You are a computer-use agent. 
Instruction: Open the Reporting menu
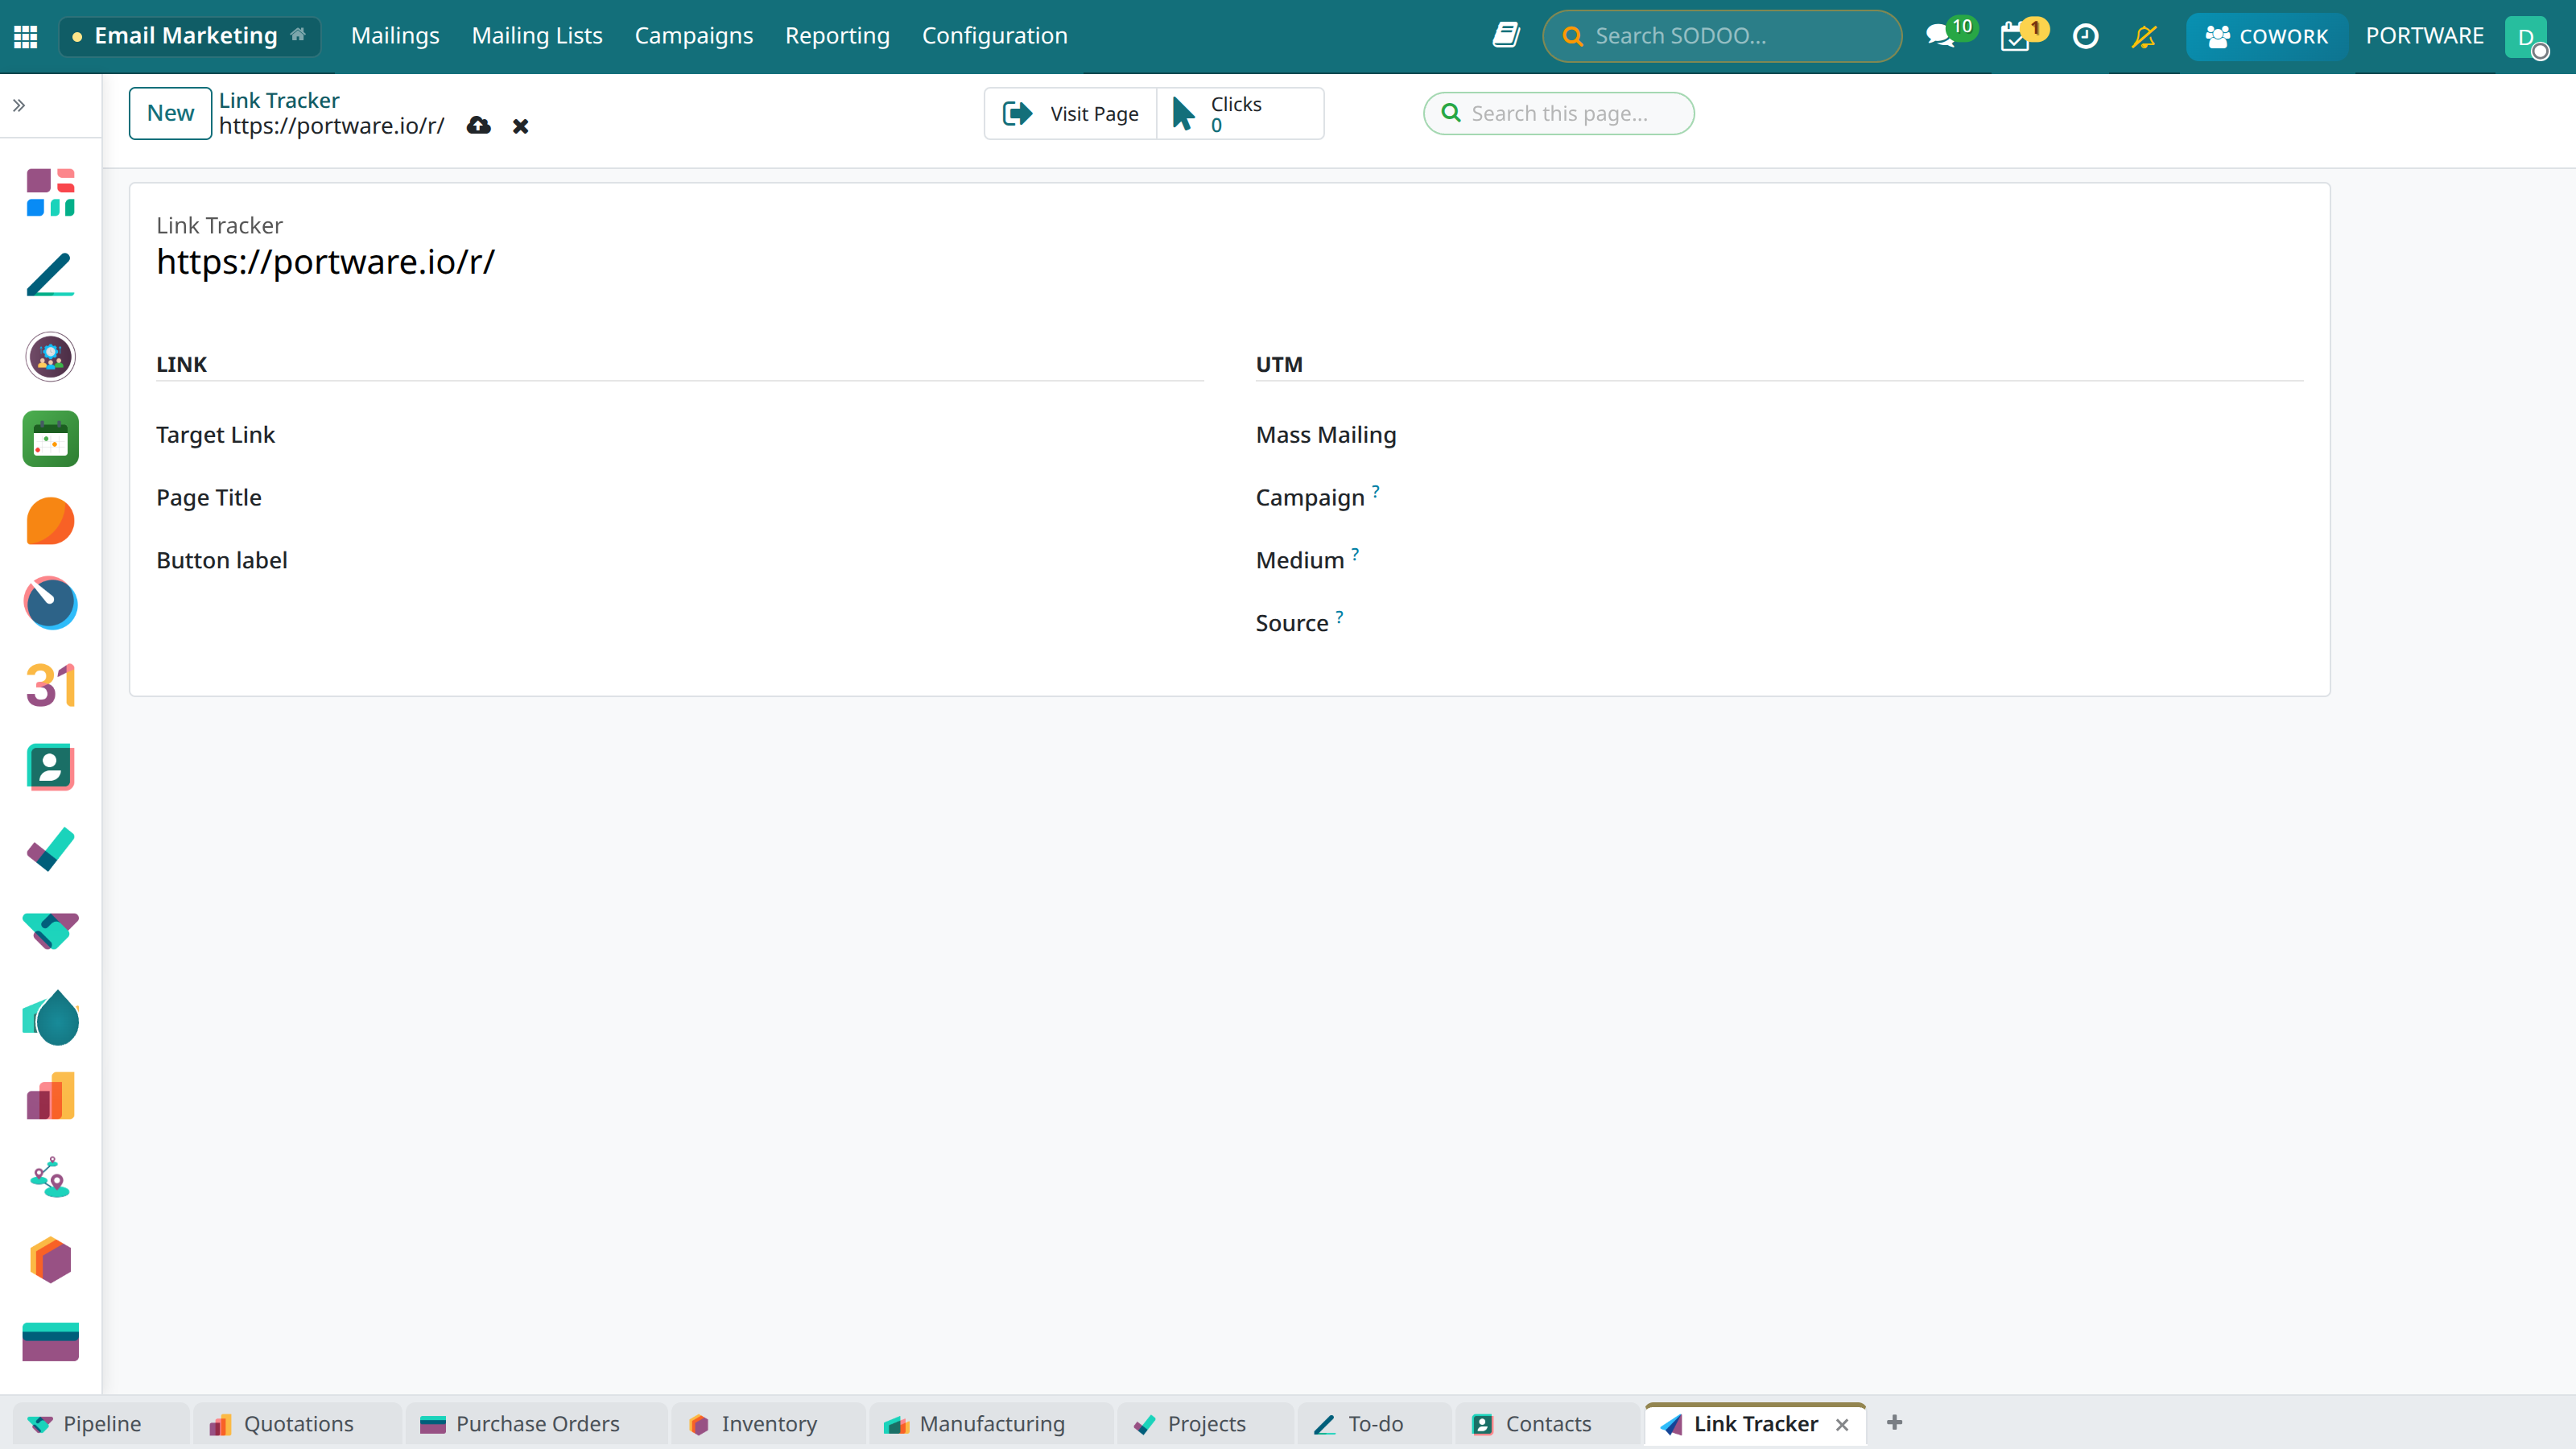[837, 36]
